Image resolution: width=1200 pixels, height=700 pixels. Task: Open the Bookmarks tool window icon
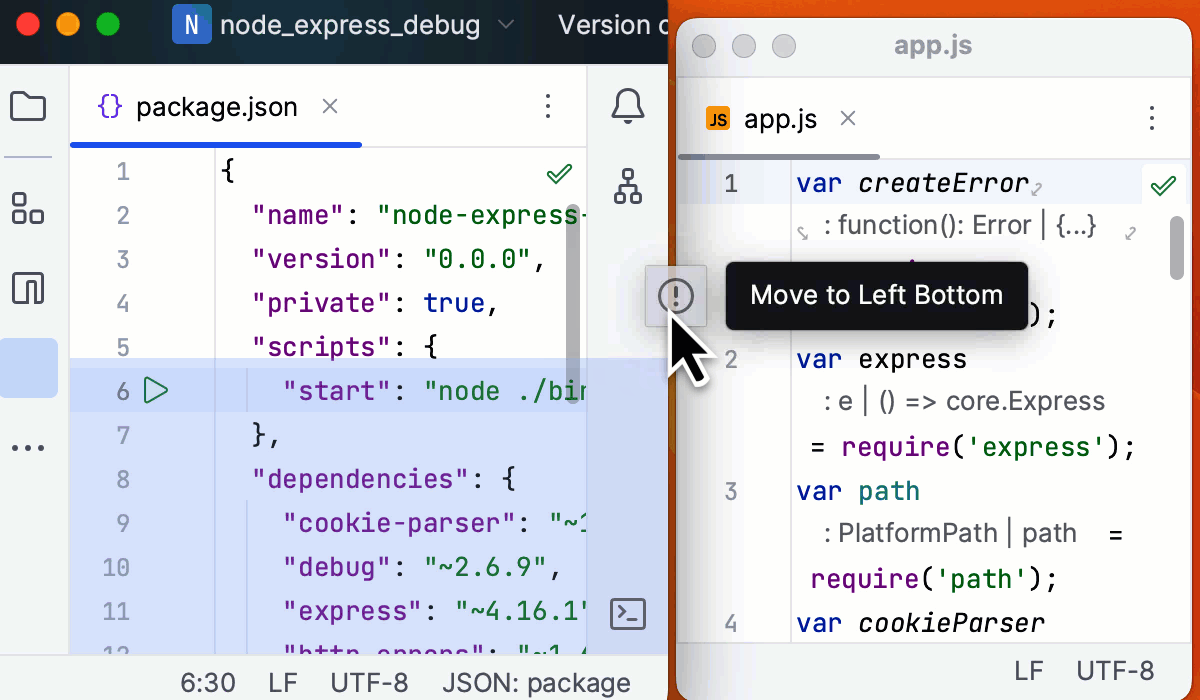click(28, 288)
